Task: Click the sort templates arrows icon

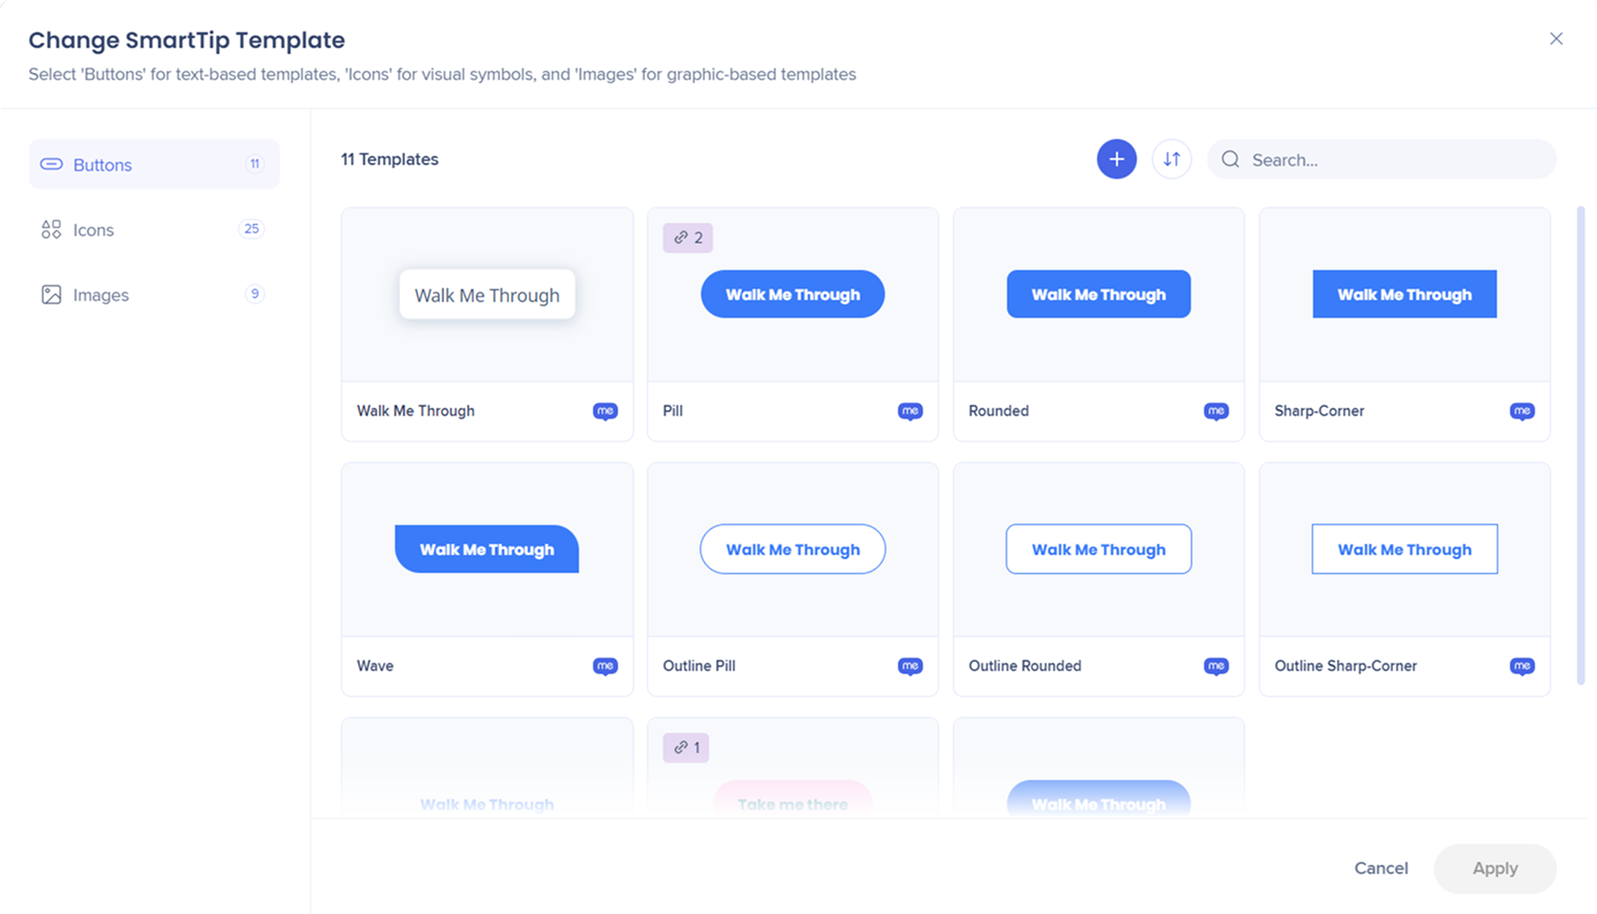Action: [x=1171, y=159]
